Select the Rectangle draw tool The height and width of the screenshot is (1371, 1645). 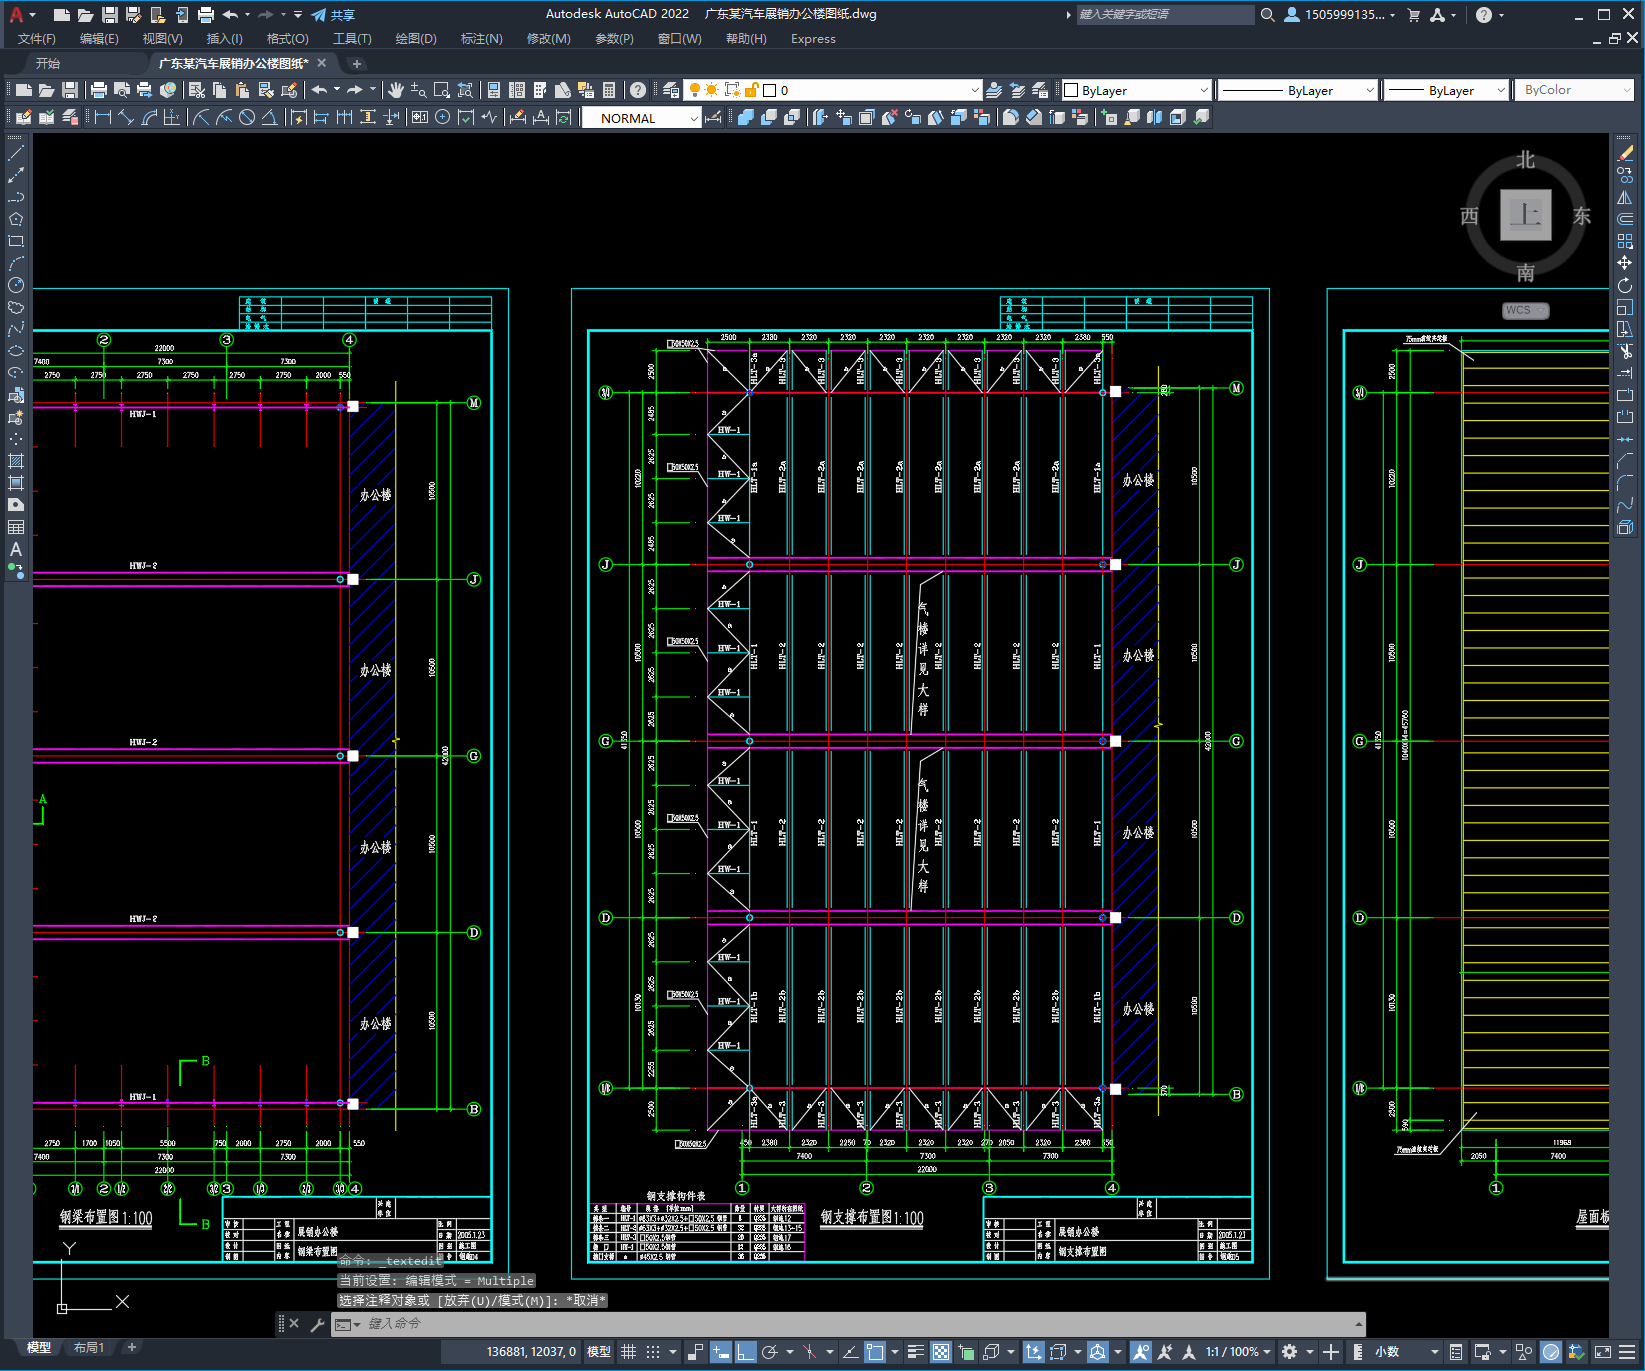[16, 241]
